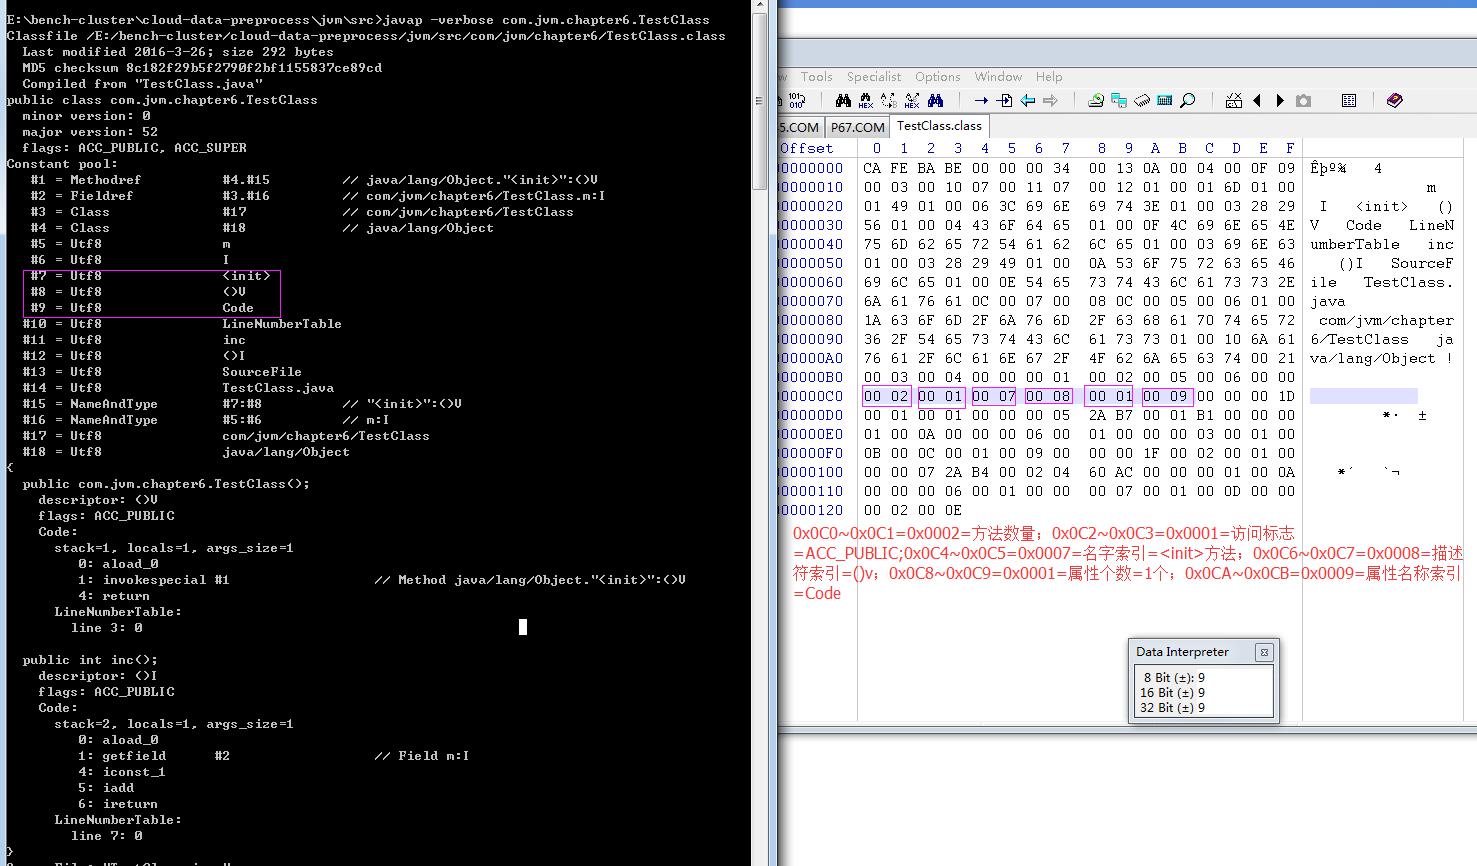This screenshot has width=1477, height=866.
Task: Click the Go To Offset arrow icon
Action: [x=981, y=100]
